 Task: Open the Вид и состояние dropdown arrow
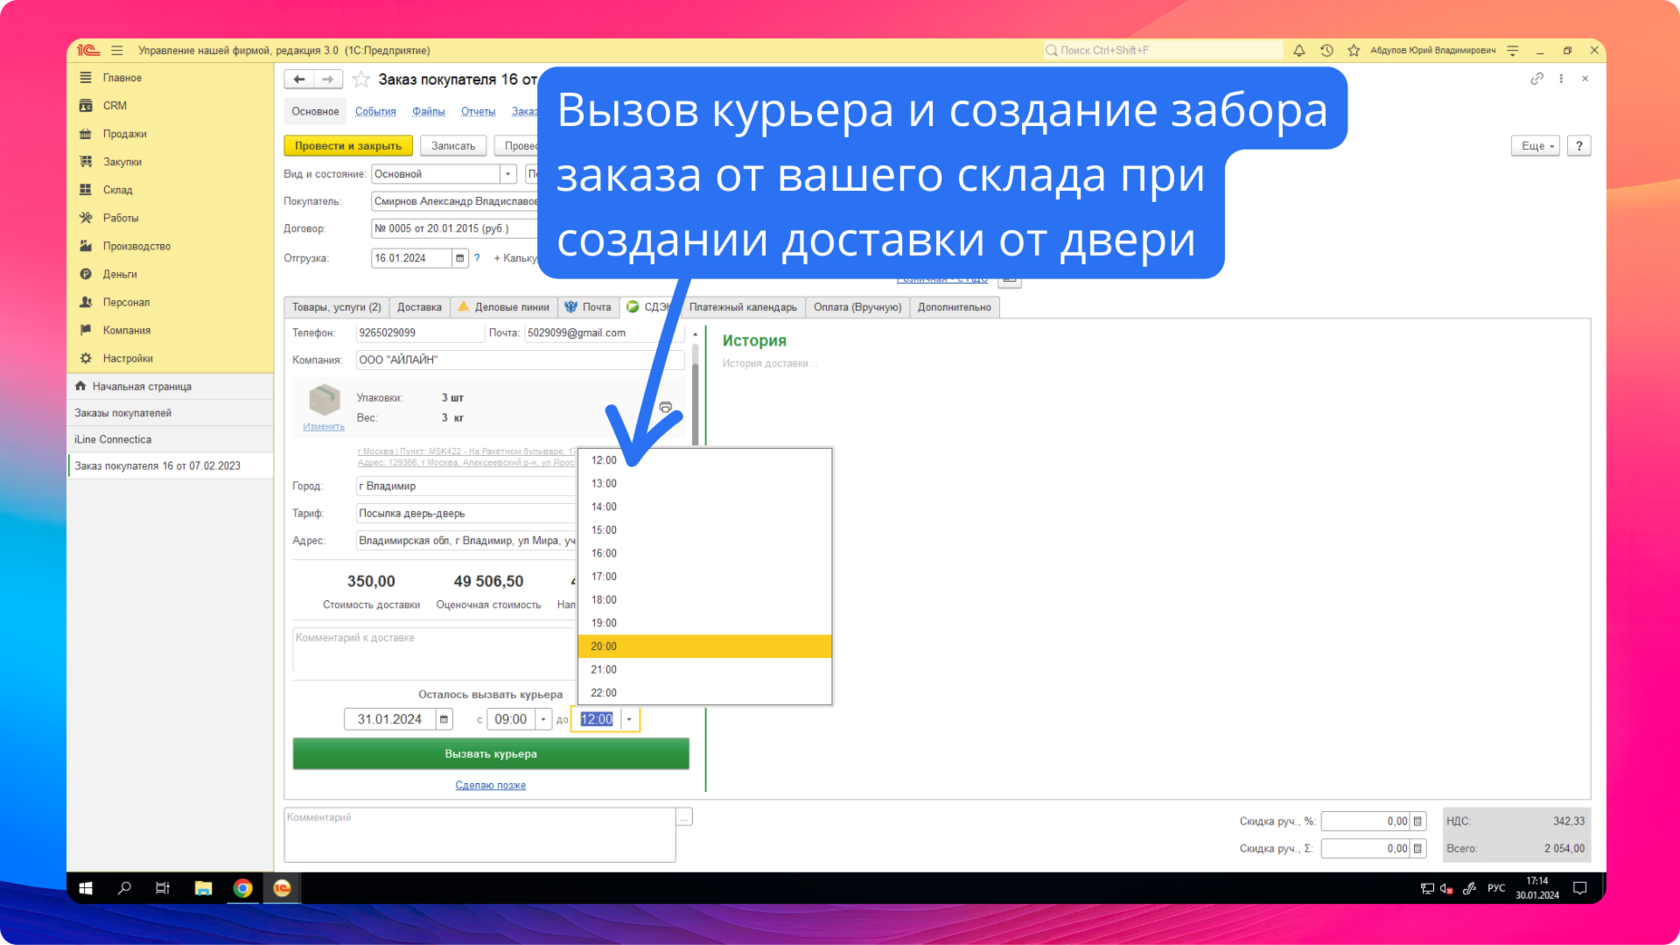coord(508,174)
